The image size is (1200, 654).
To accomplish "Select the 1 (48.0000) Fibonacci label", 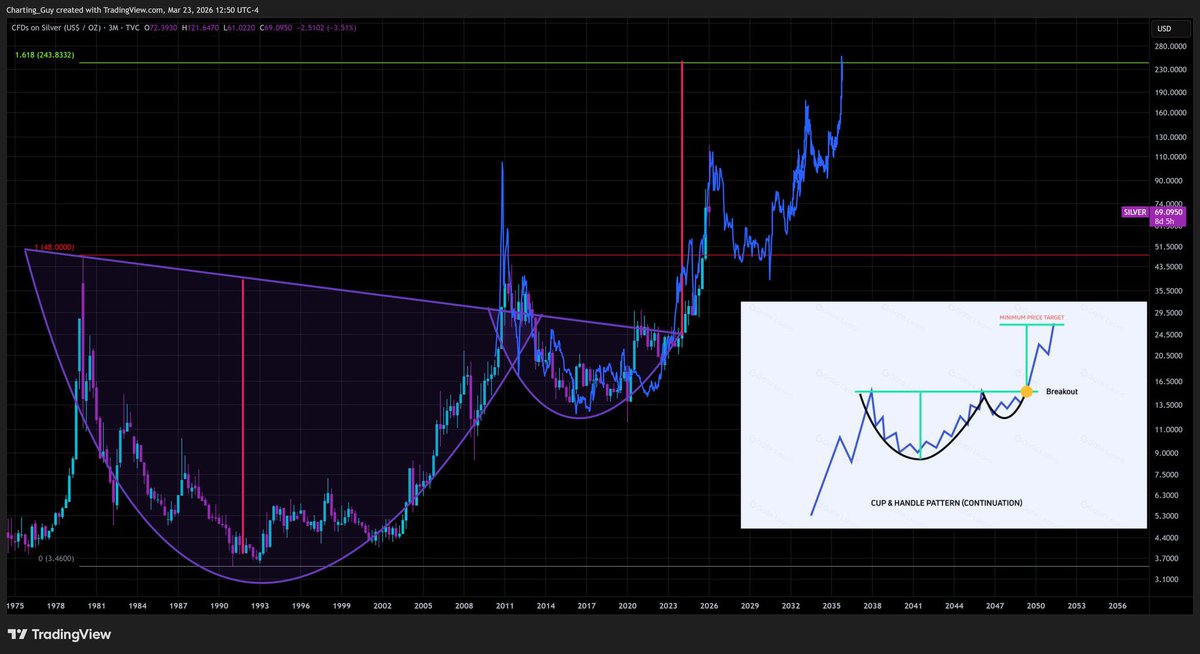I will point(55,247).
